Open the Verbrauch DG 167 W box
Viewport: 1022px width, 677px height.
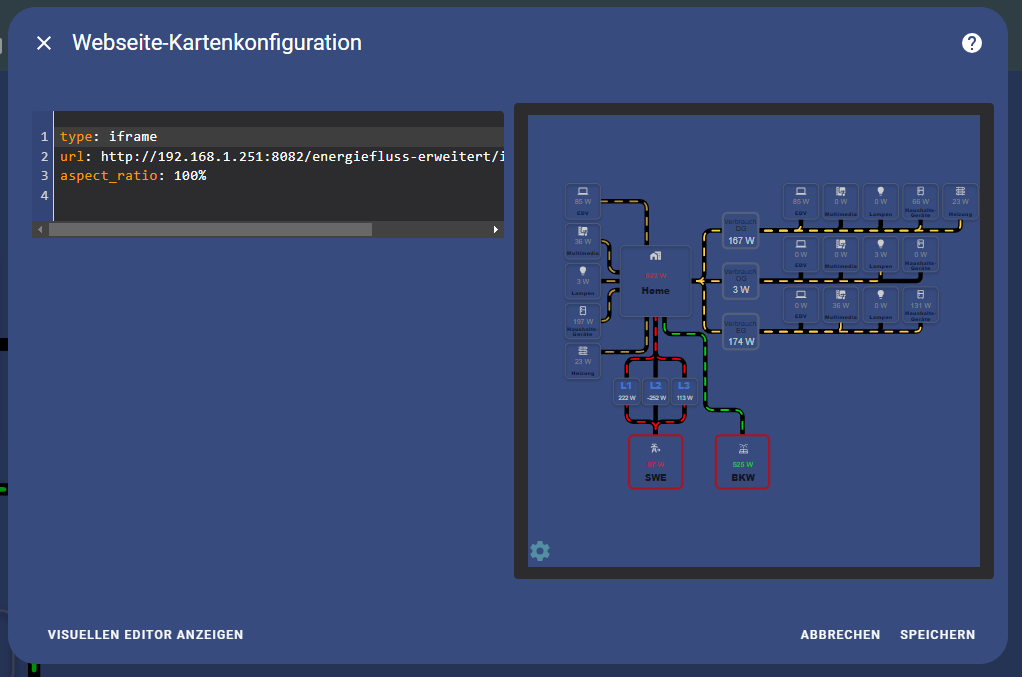[x=740, y=231]
